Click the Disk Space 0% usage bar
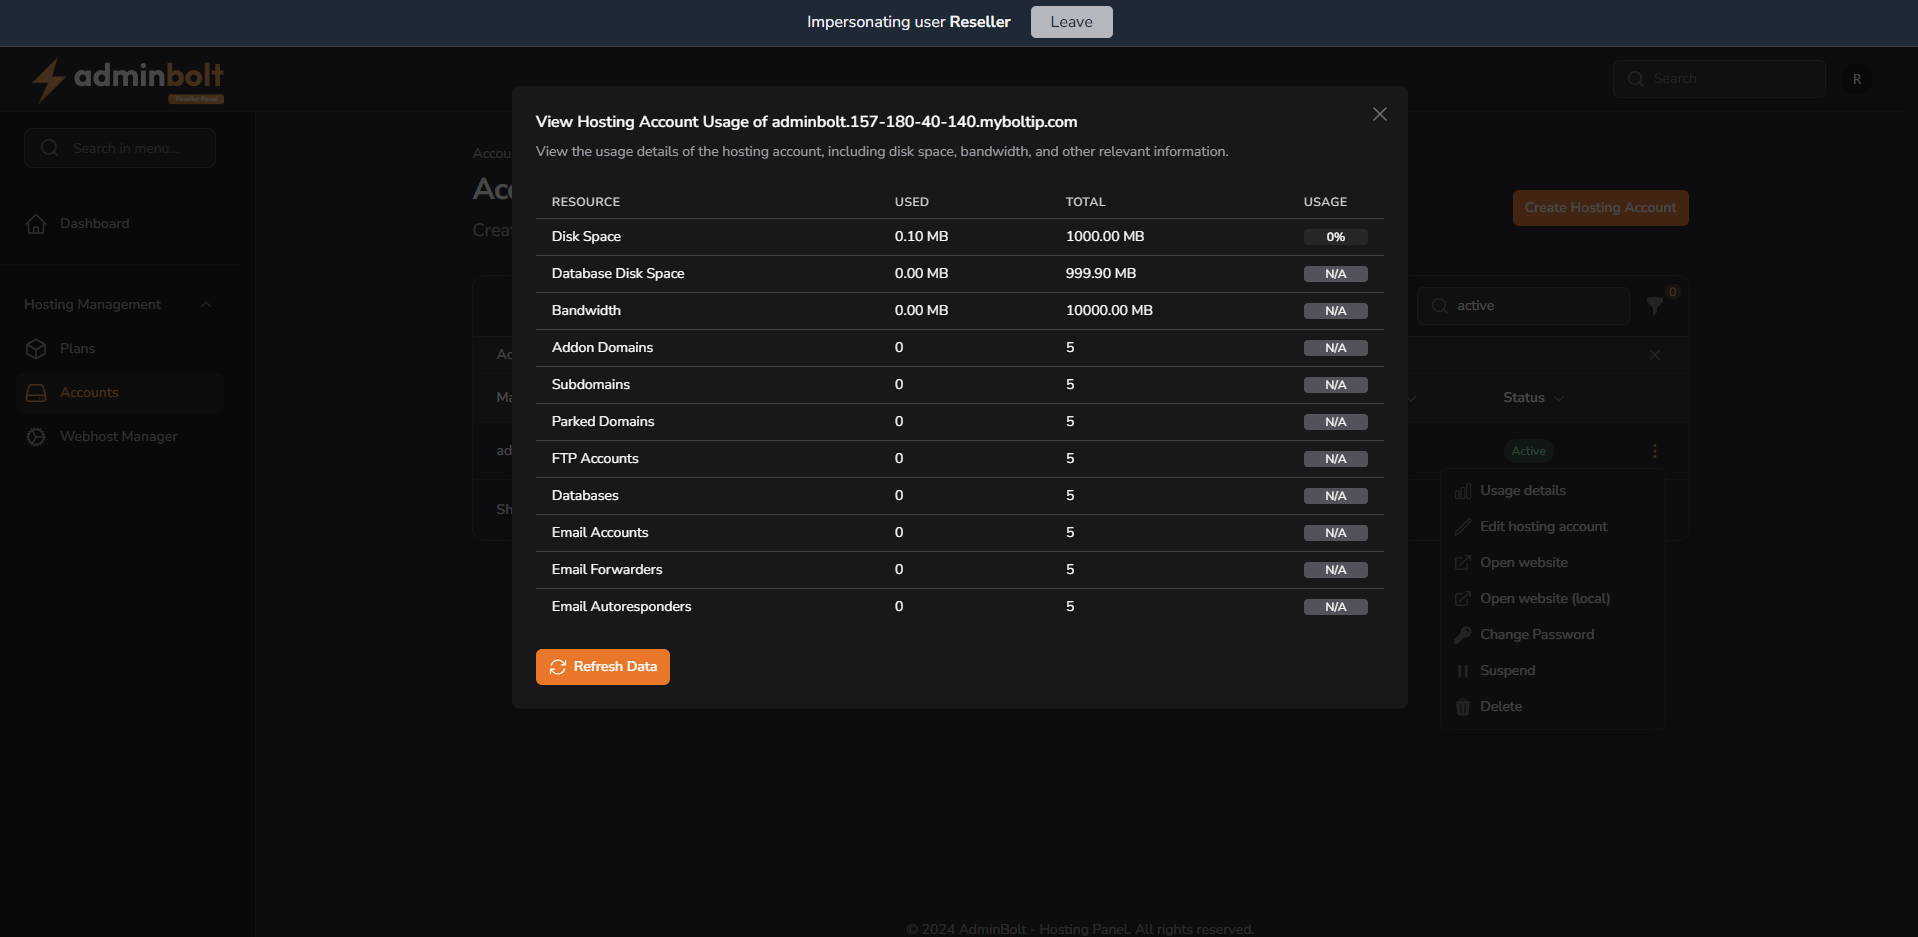This screenshot has width=1918, height=937. (x=1336, y=237)
